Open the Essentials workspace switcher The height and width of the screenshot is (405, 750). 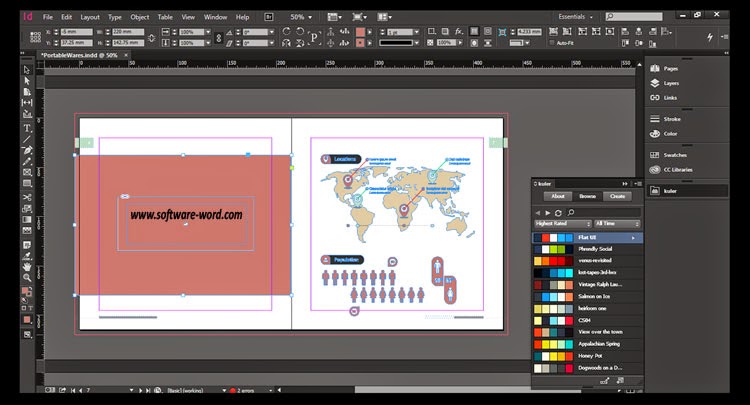click(x=575, y=17)
